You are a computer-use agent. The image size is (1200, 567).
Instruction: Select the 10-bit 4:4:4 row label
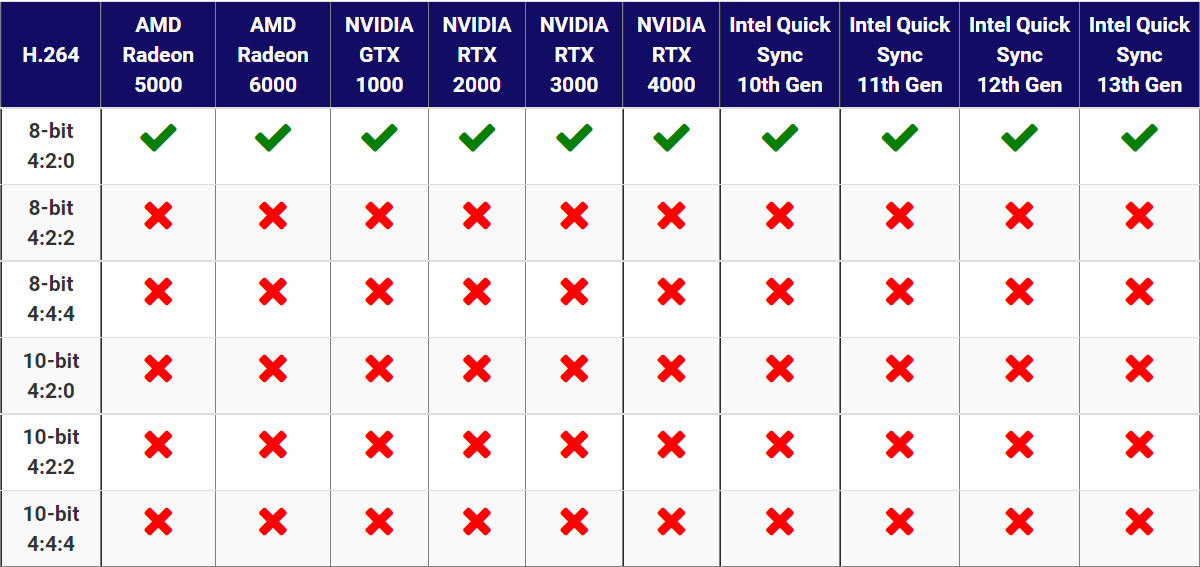pos(51,529)
